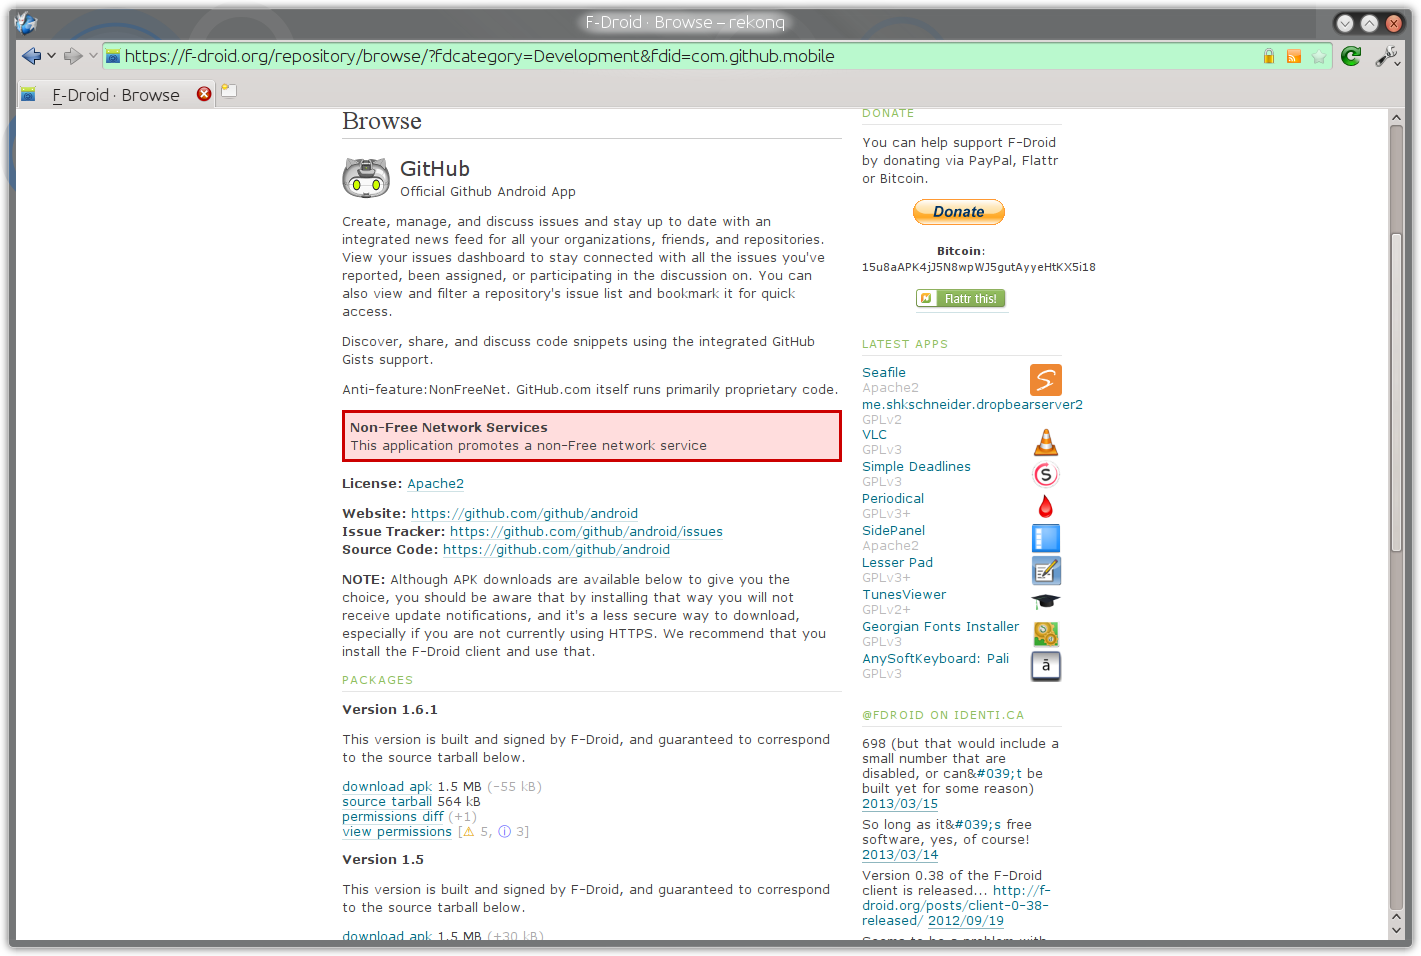Click the Simple Deadlines icon
The width and height of the screenshot is (1421, 956).
point(1046,474)
